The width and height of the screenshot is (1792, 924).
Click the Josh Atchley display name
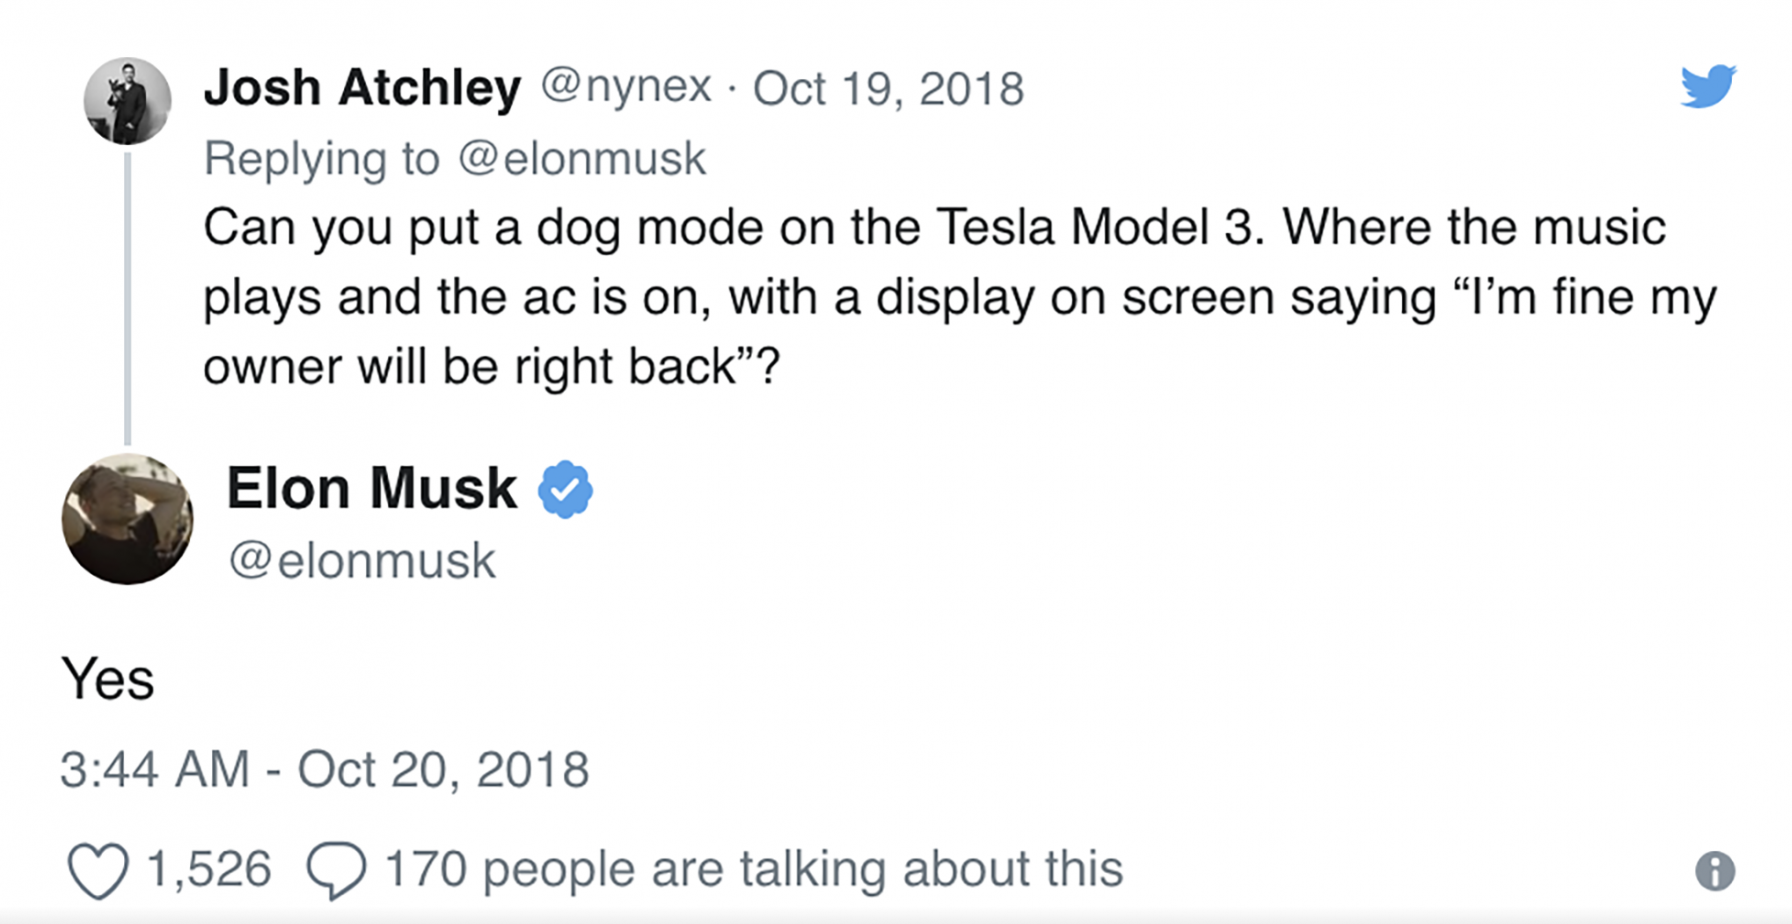tap(362, 88)
